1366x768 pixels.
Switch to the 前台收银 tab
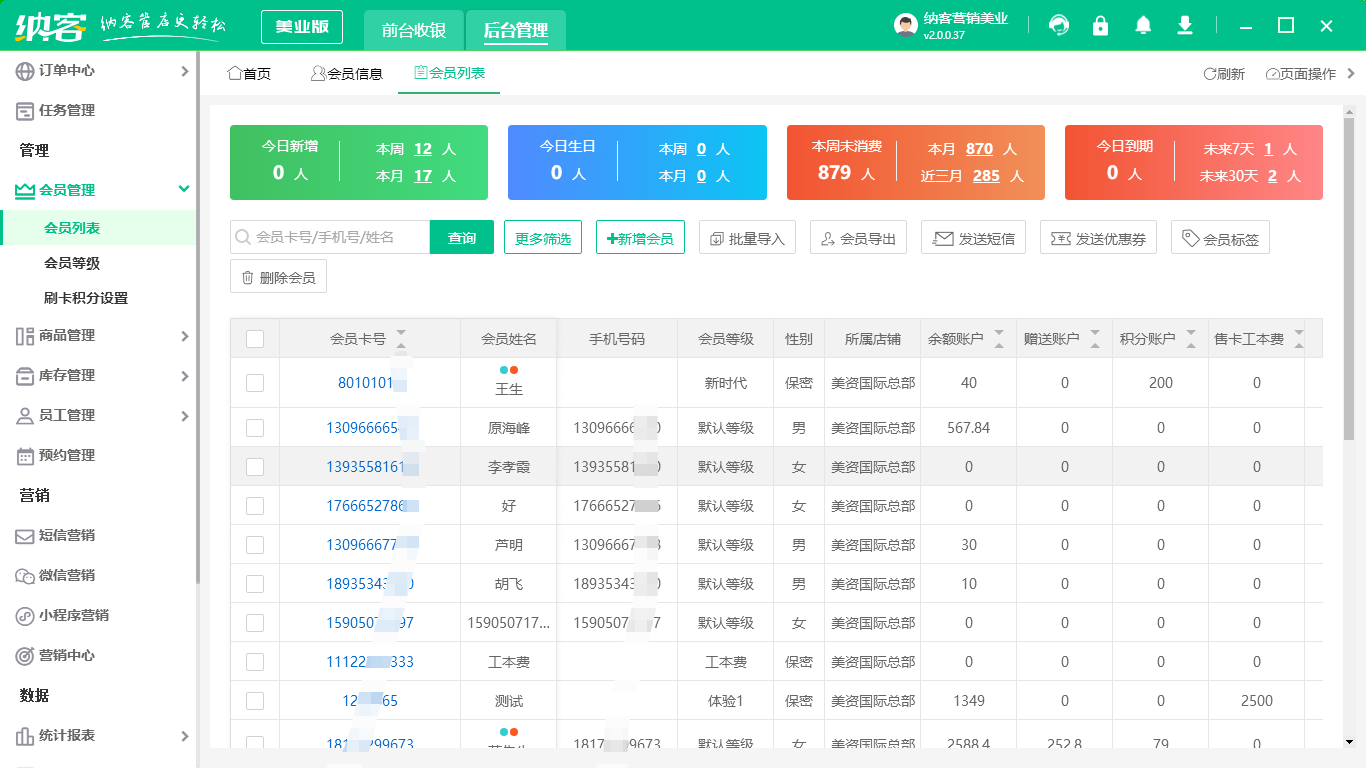pos(414,30)
